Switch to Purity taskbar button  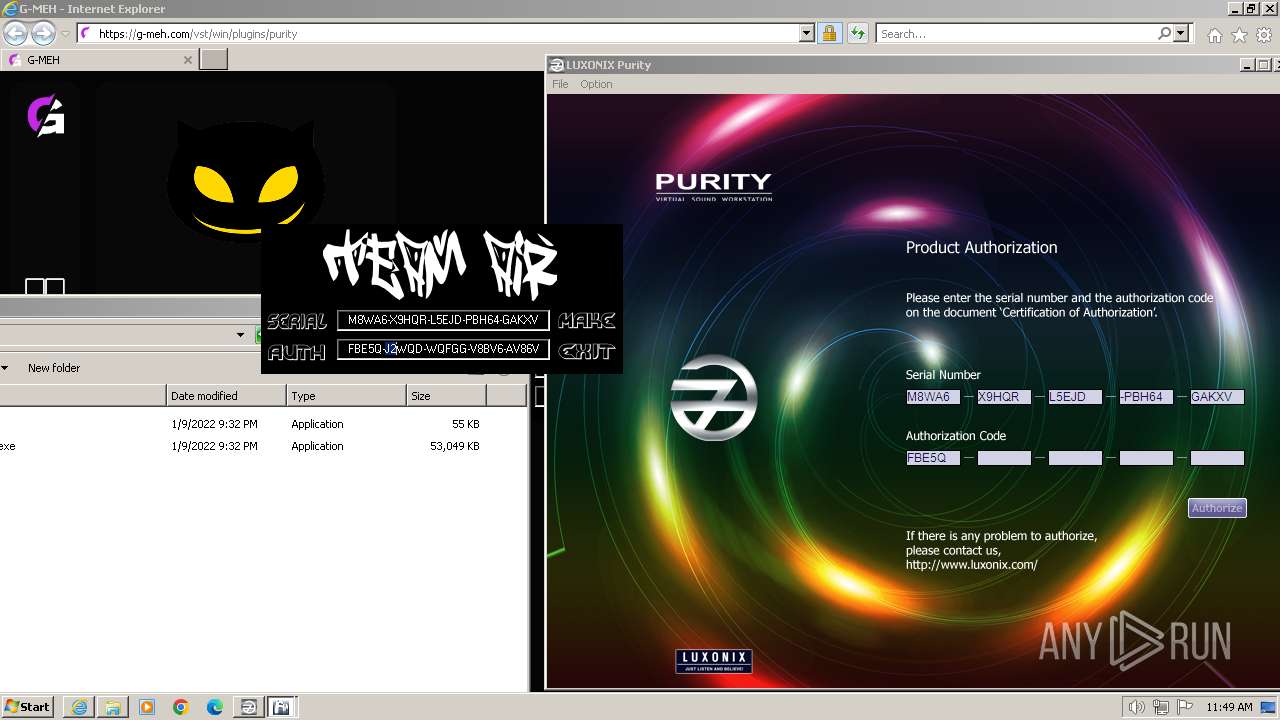pyautogui.click(x=248, y=707)
